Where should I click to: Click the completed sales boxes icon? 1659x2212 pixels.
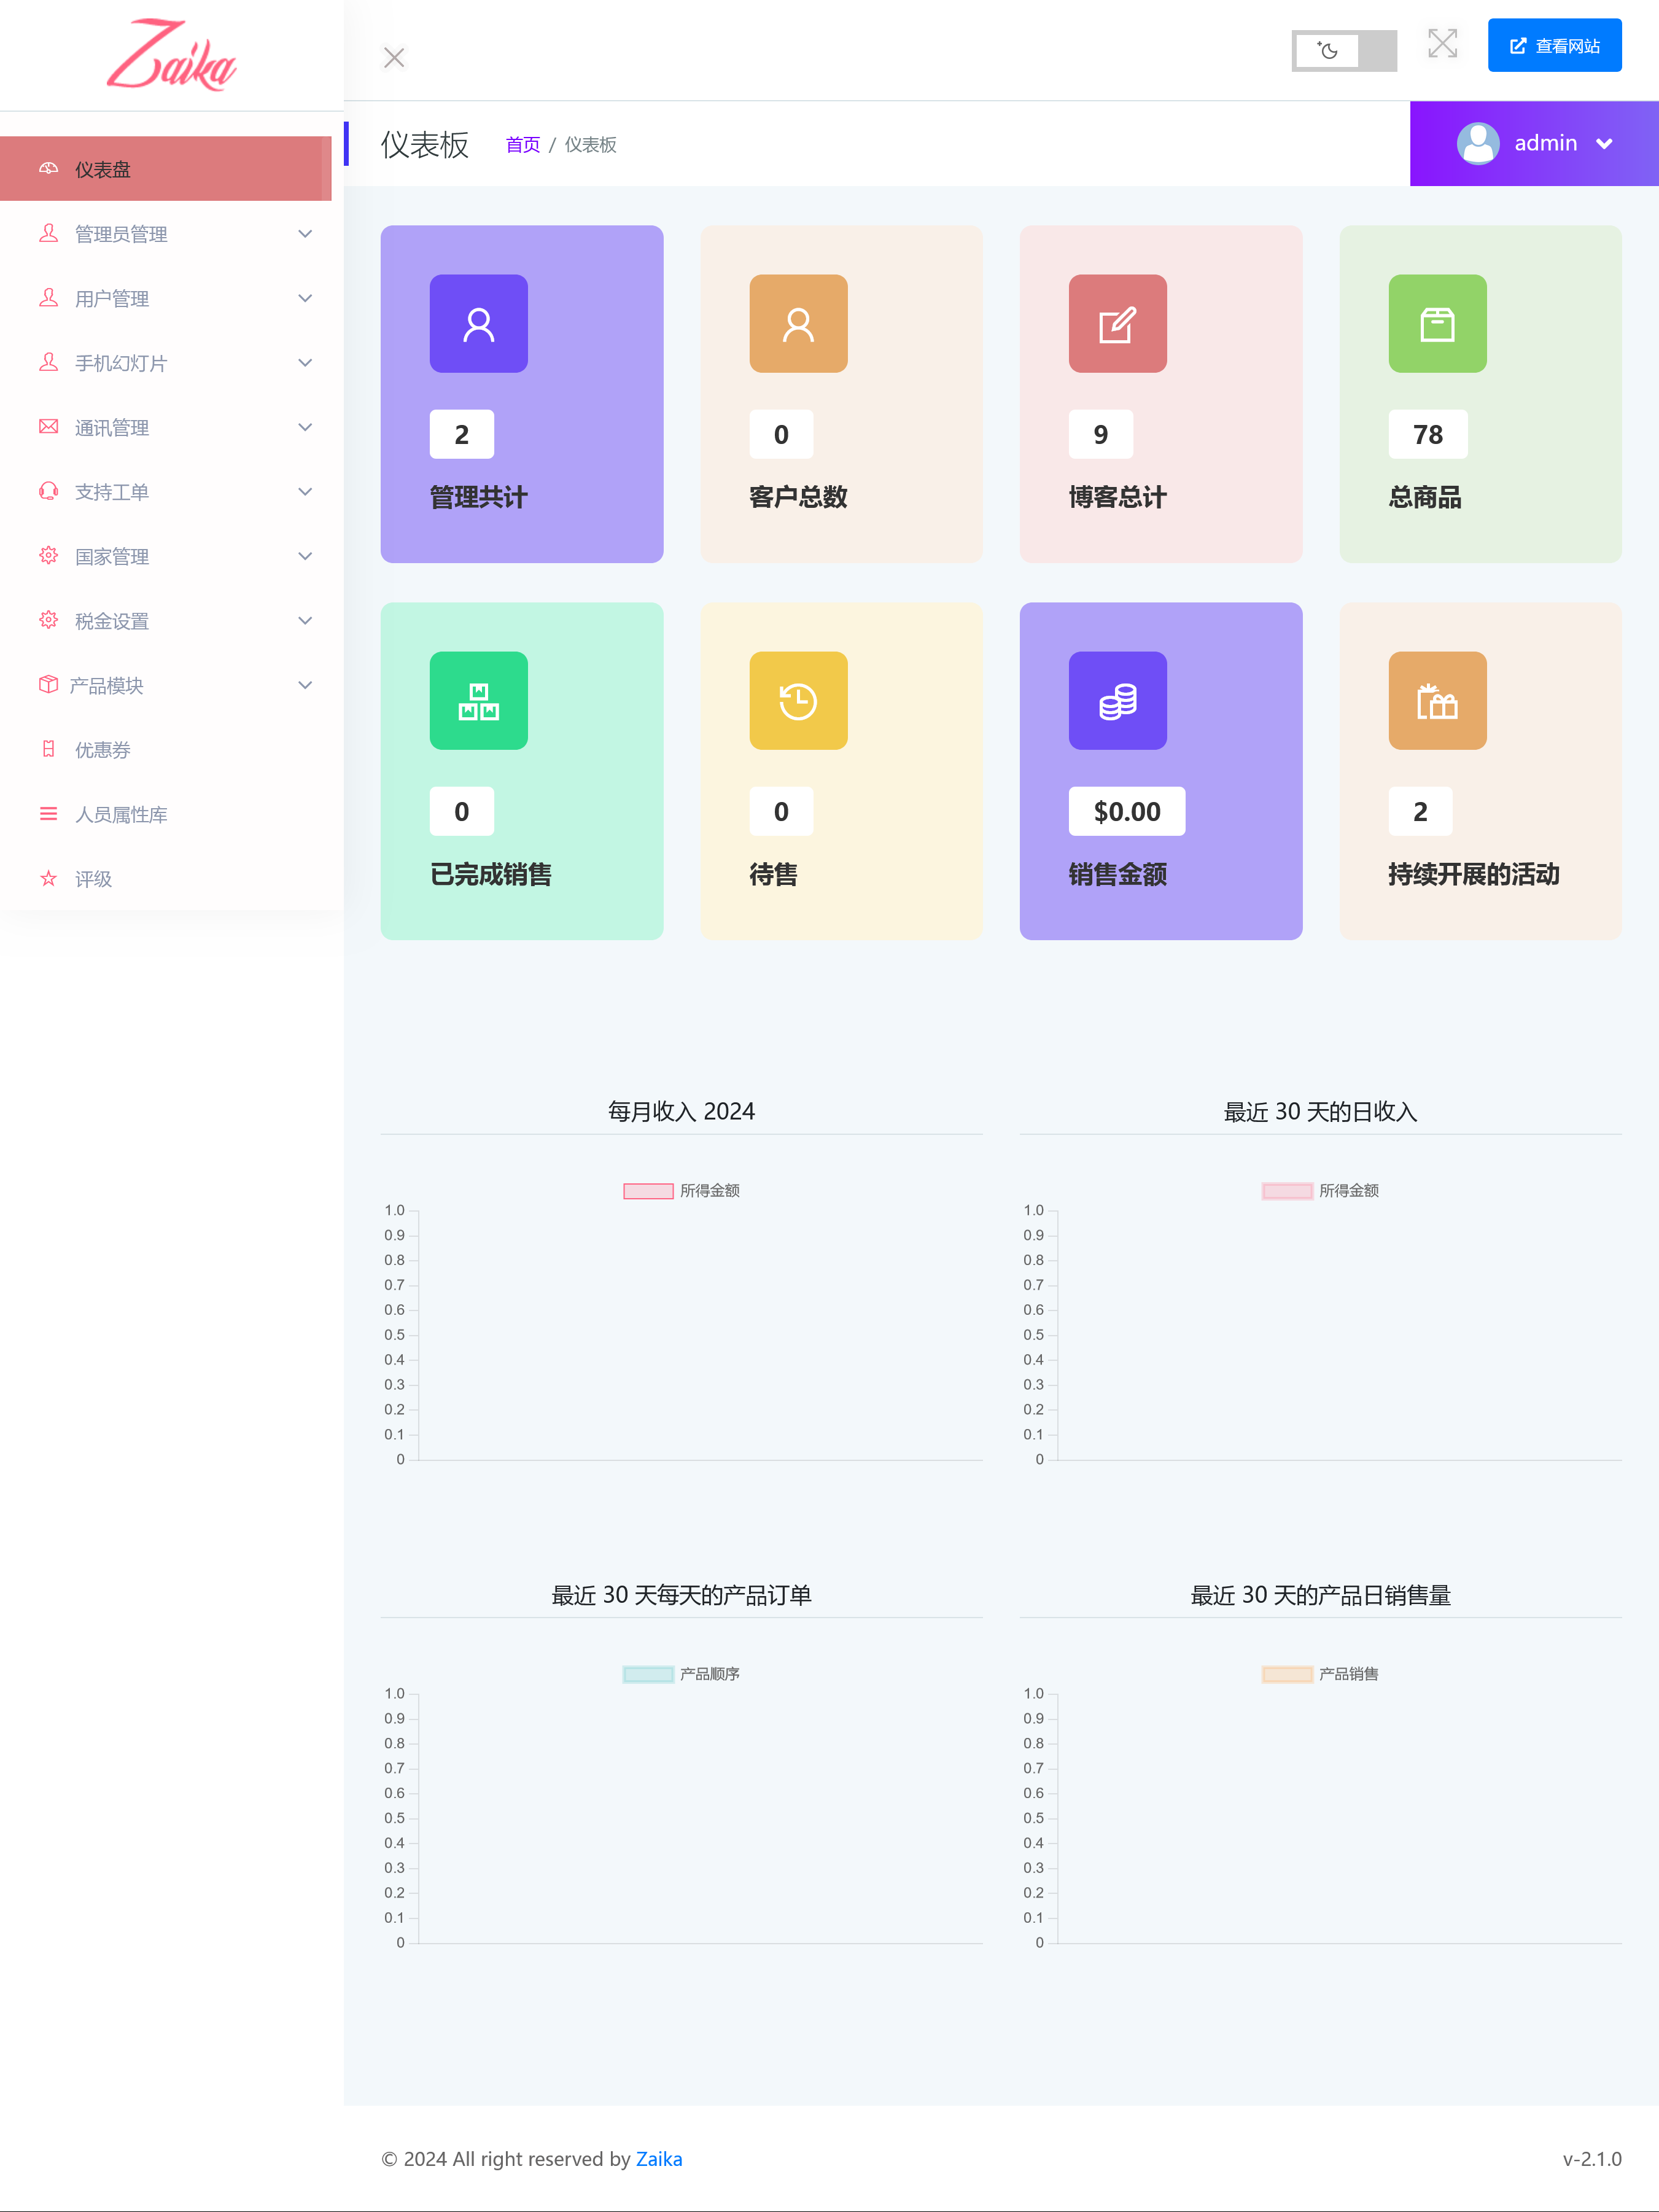coord(478,701)
